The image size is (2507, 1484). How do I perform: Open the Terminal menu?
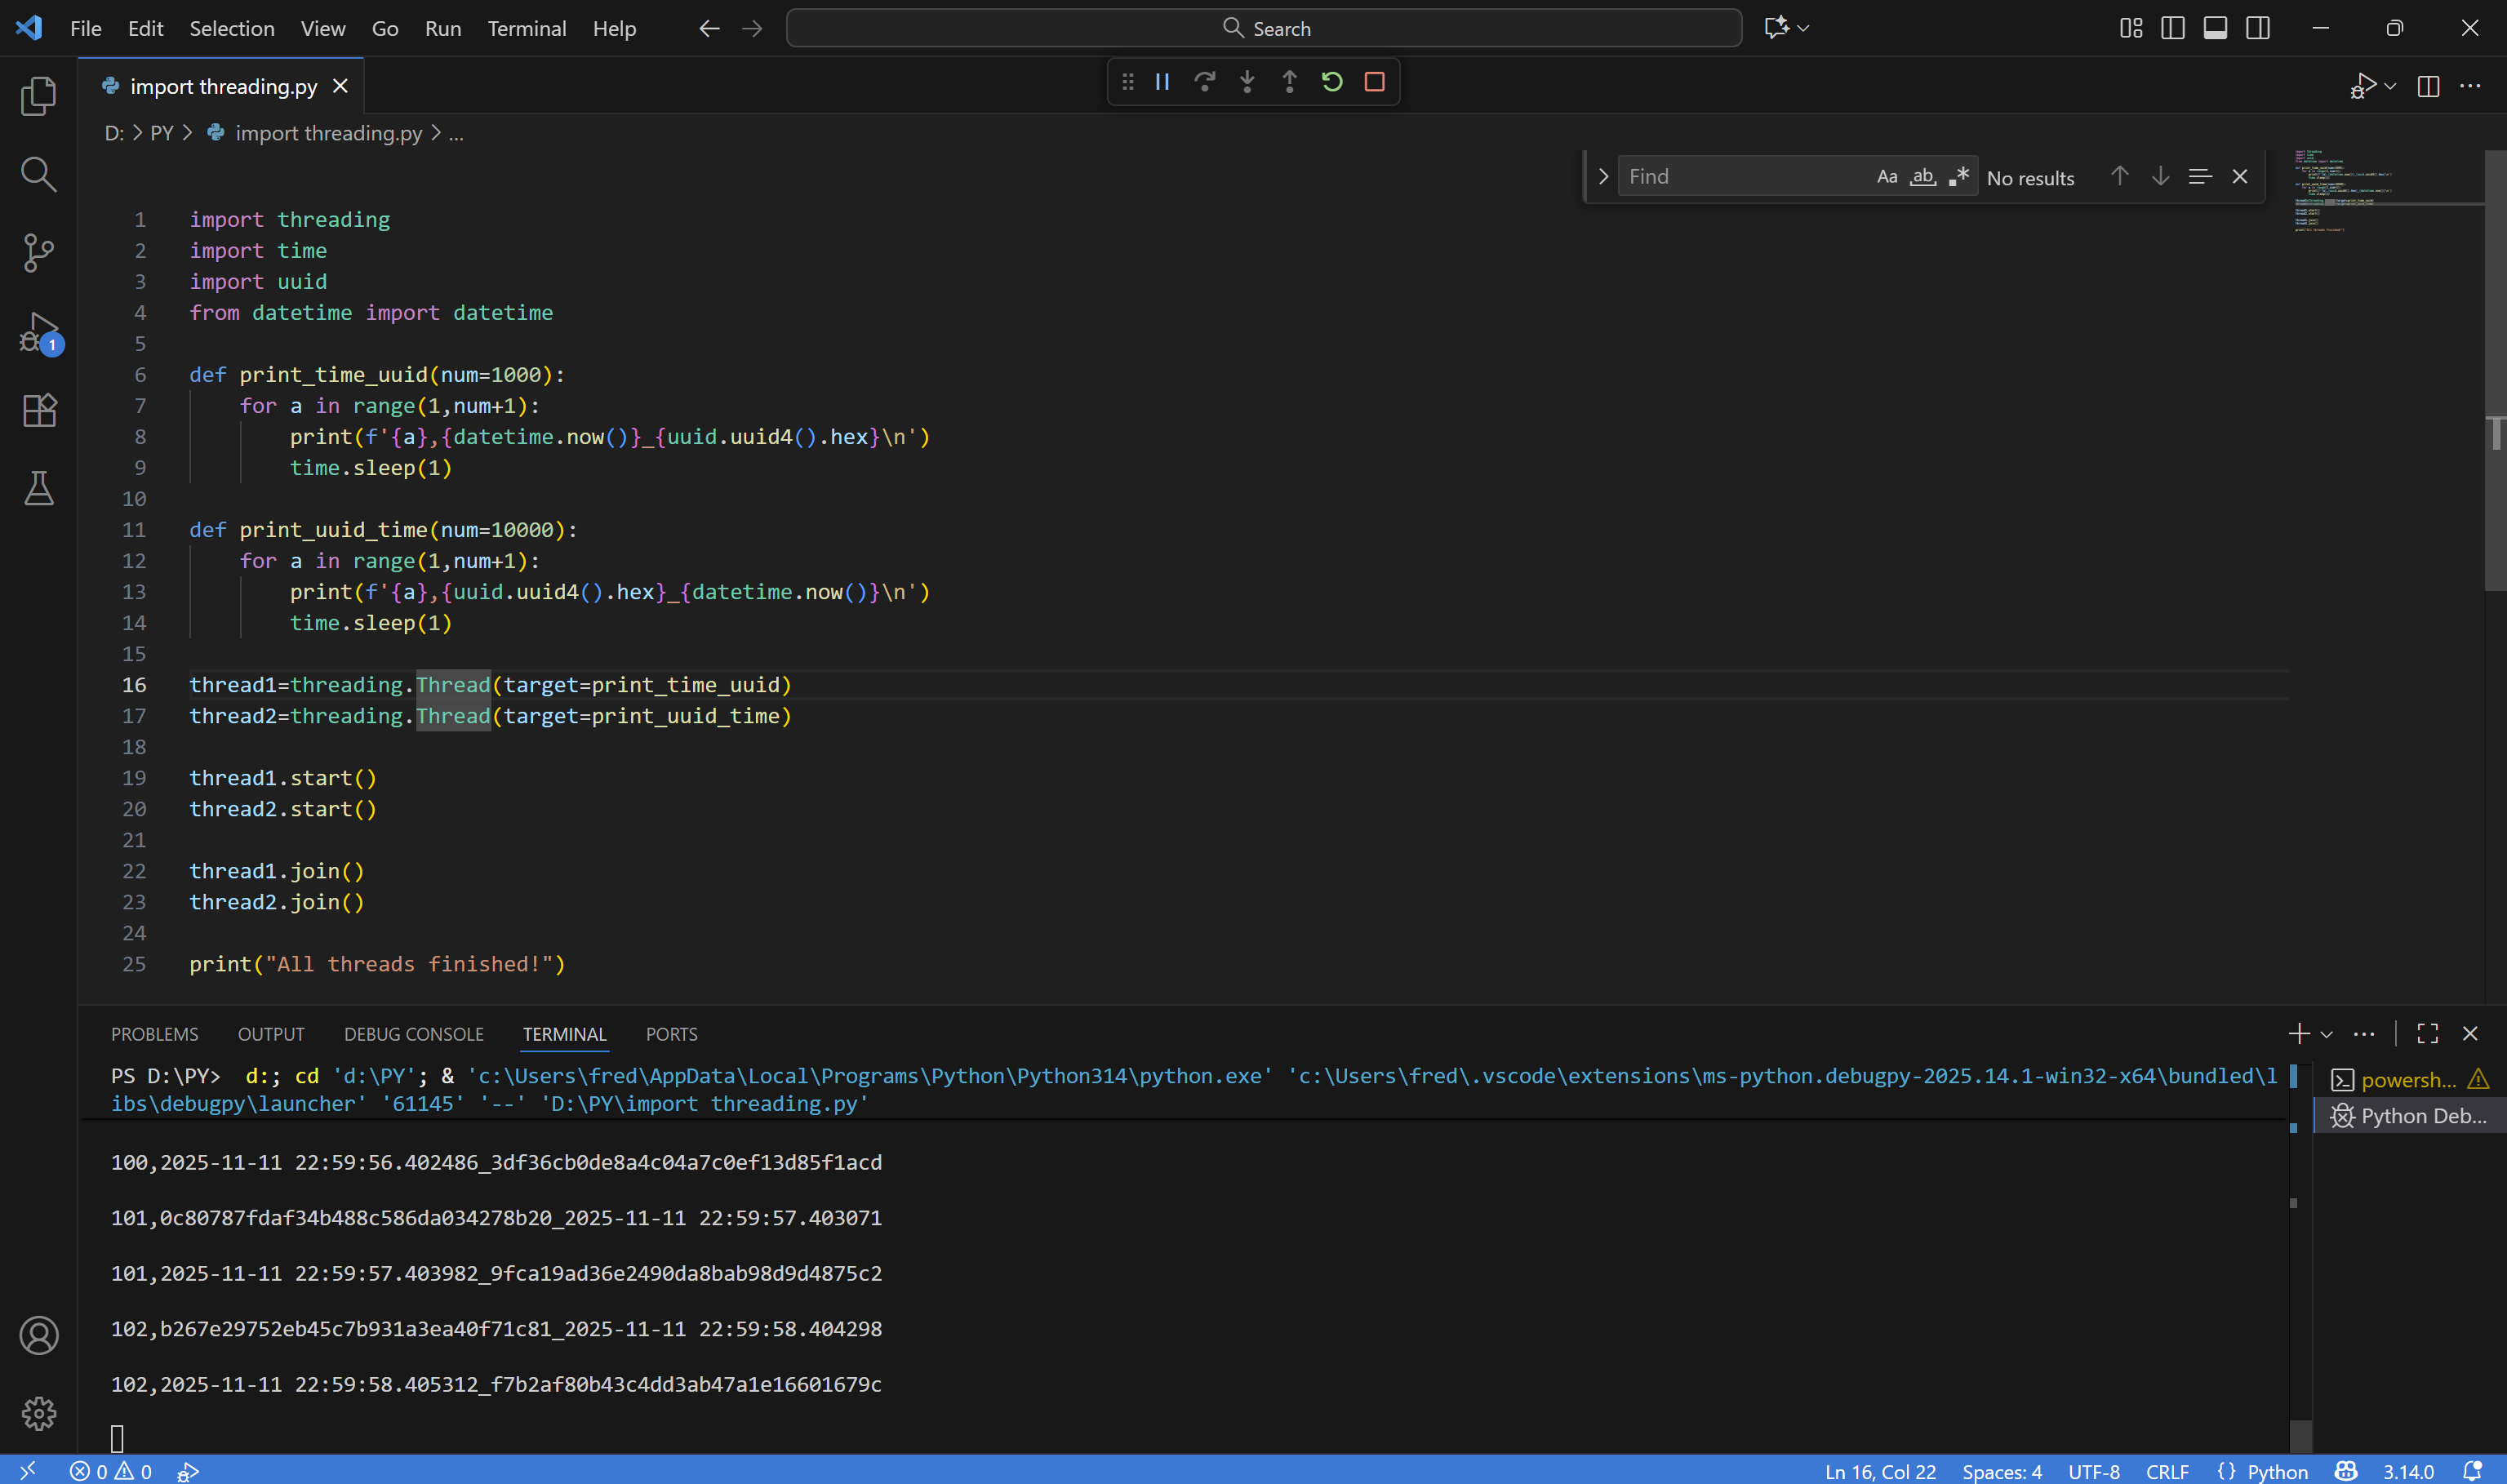click(x=526, y=28)
